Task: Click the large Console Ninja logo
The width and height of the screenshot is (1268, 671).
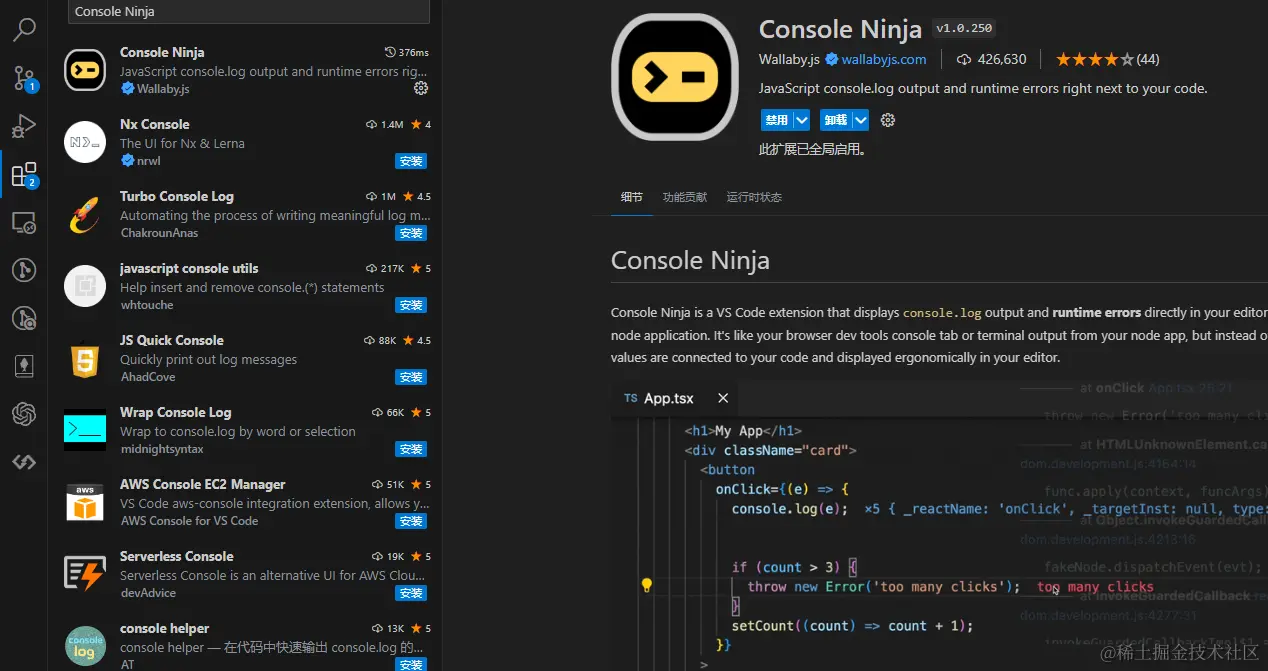Action: [x=674, y=76]
